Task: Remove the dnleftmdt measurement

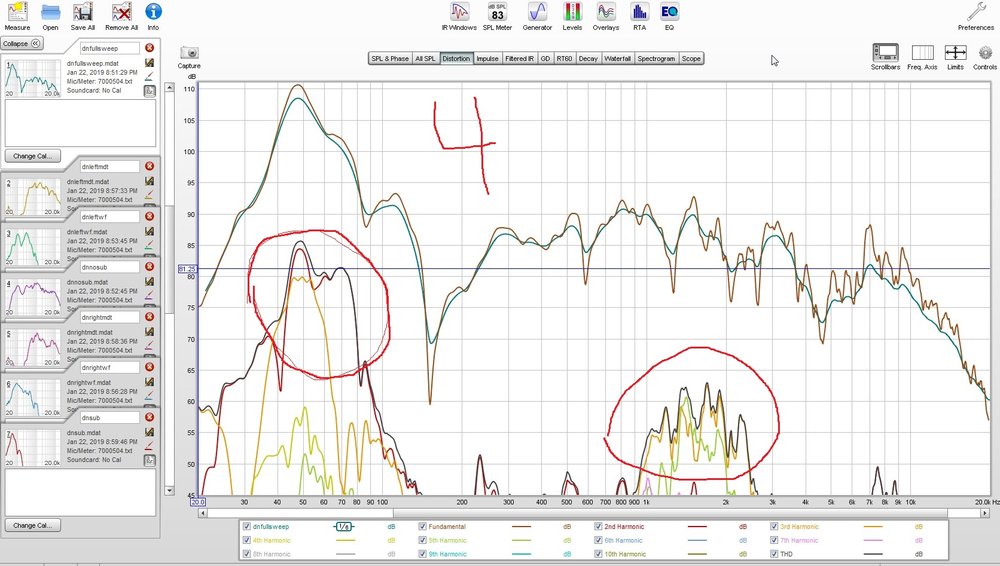Action: tap(149, 166)
